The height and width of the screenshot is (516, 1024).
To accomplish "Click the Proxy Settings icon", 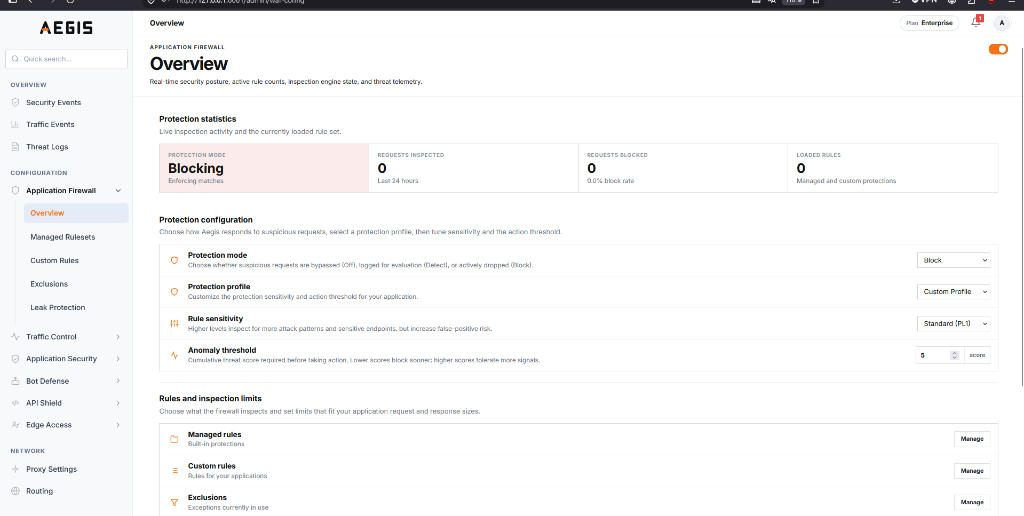I will coord(16,469).
